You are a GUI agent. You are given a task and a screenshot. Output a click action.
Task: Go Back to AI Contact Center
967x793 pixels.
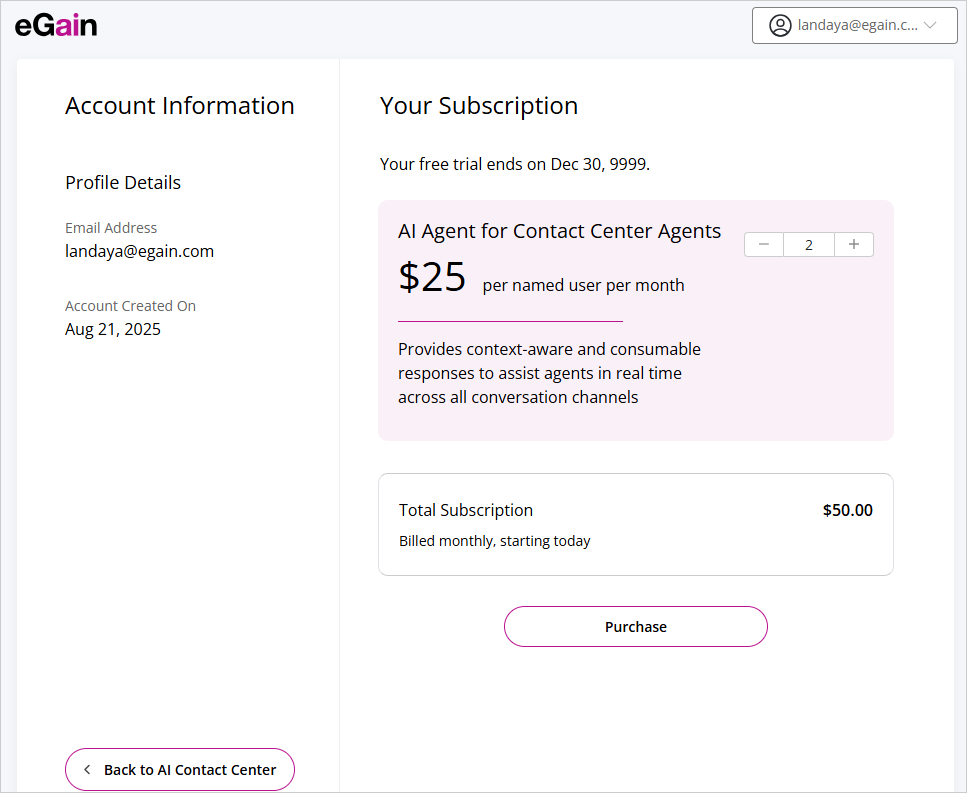pos(180,770)
